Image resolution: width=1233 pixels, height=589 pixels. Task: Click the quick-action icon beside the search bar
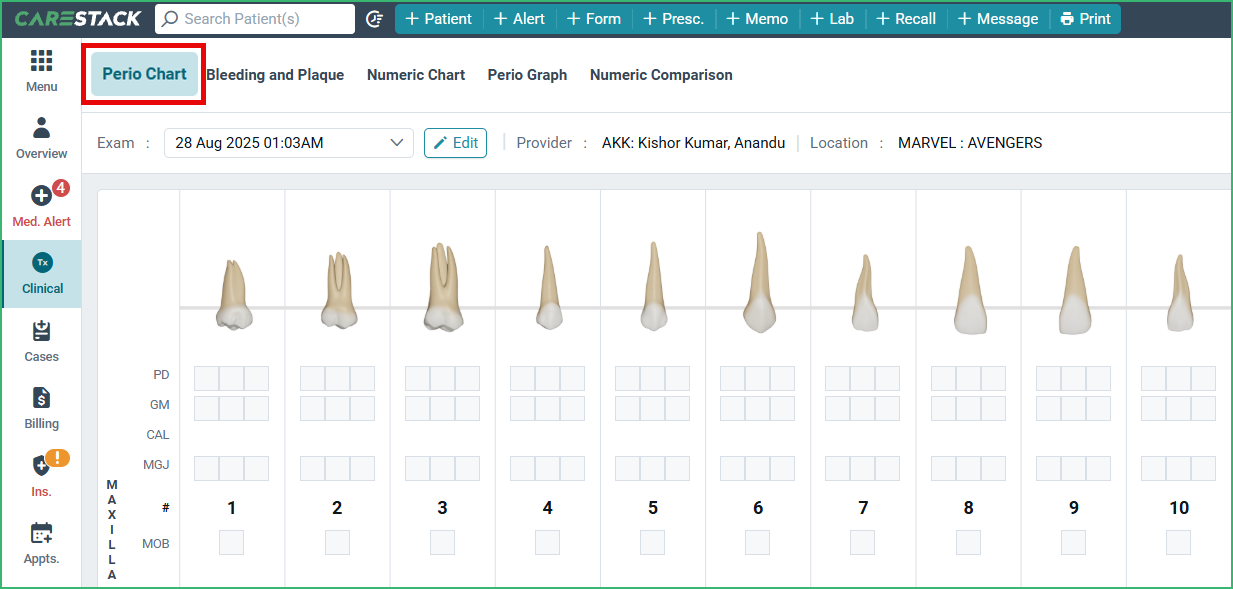374,18
